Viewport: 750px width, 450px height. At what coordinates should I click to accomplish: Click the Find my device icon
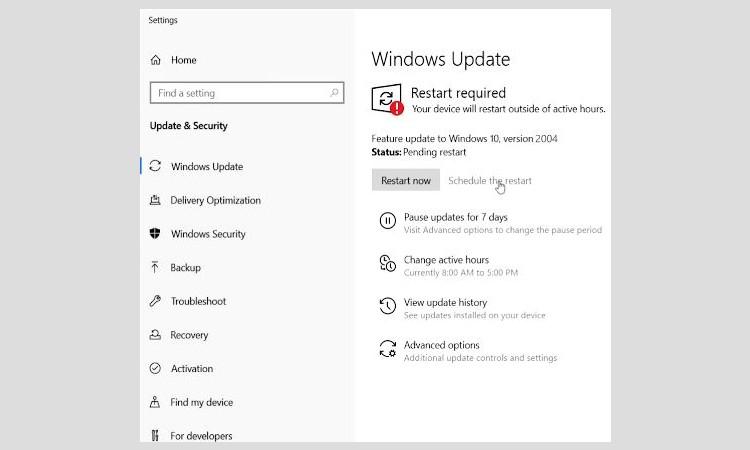pyautogui.click(x=154, y=402)
